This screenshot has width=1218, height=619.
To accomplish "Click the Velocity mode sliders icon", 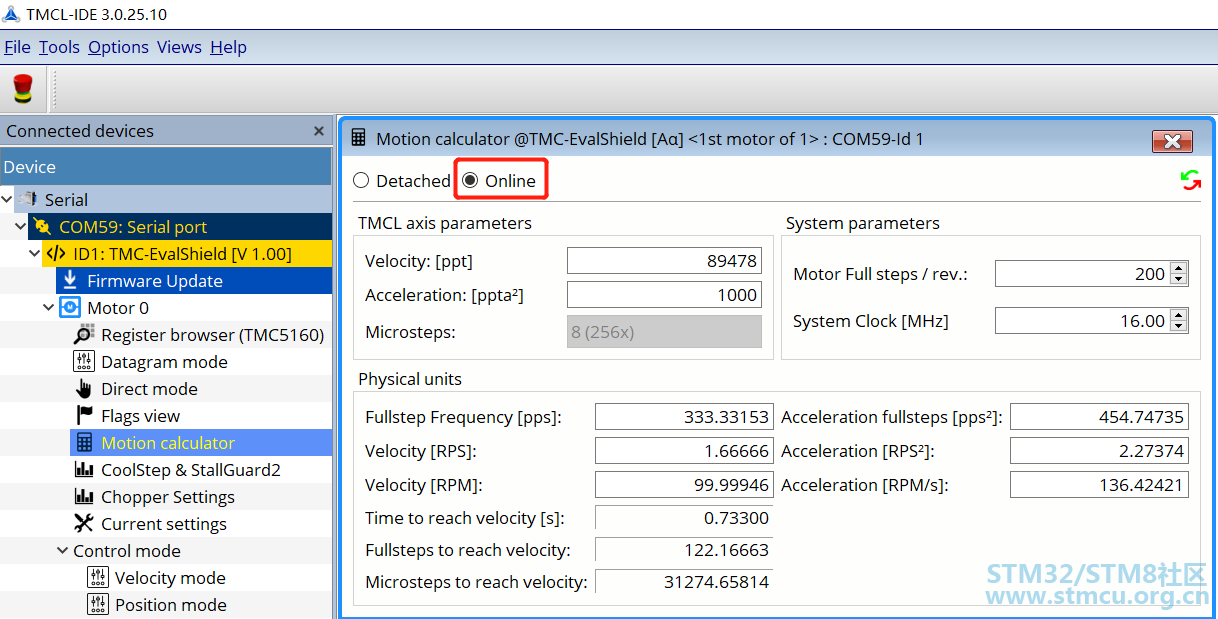I will [x=98, y=578].
